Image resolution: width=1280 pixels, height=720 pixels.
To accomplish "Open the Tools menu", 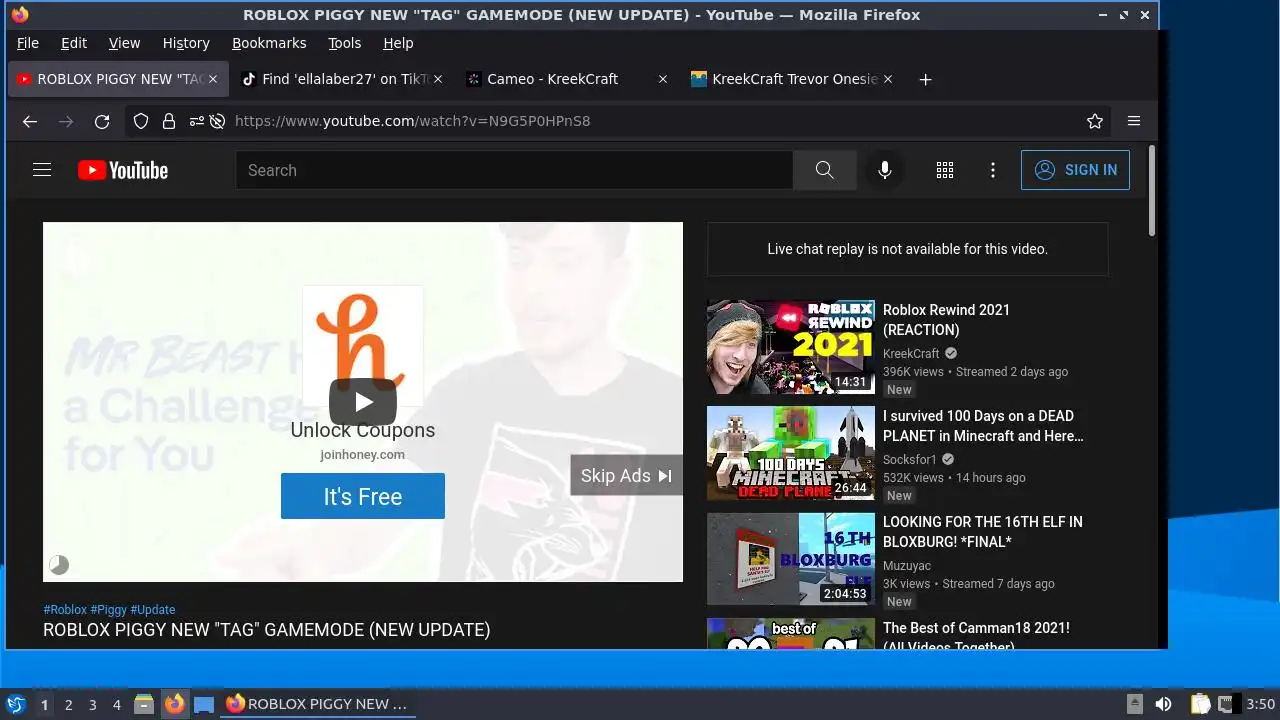I will click(x=345, y=43).
